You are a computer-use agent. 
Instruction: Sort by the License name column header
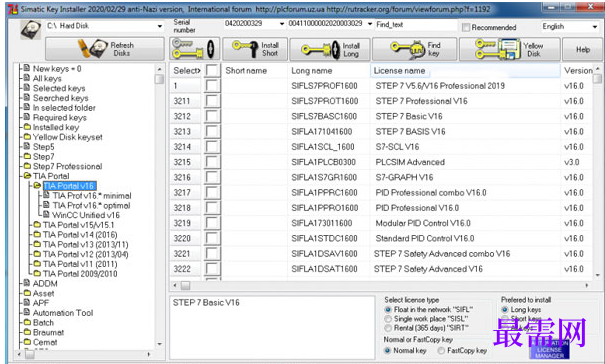point(465,71)
